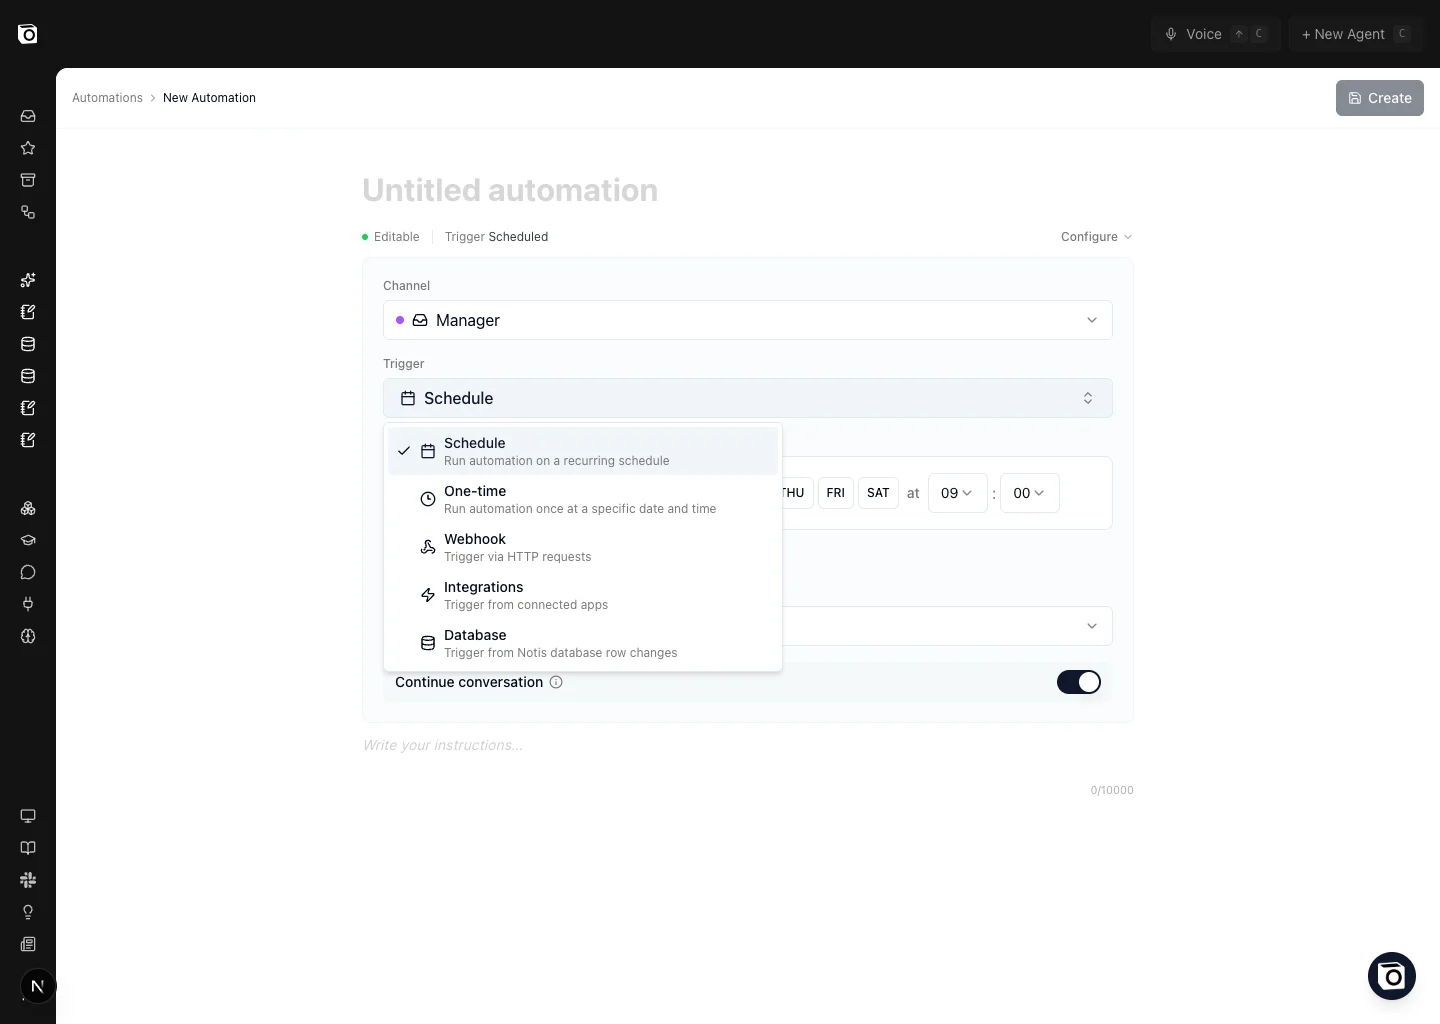
Task: Open the minute dropdown showing 00
Action: (x=1030, y=493)
